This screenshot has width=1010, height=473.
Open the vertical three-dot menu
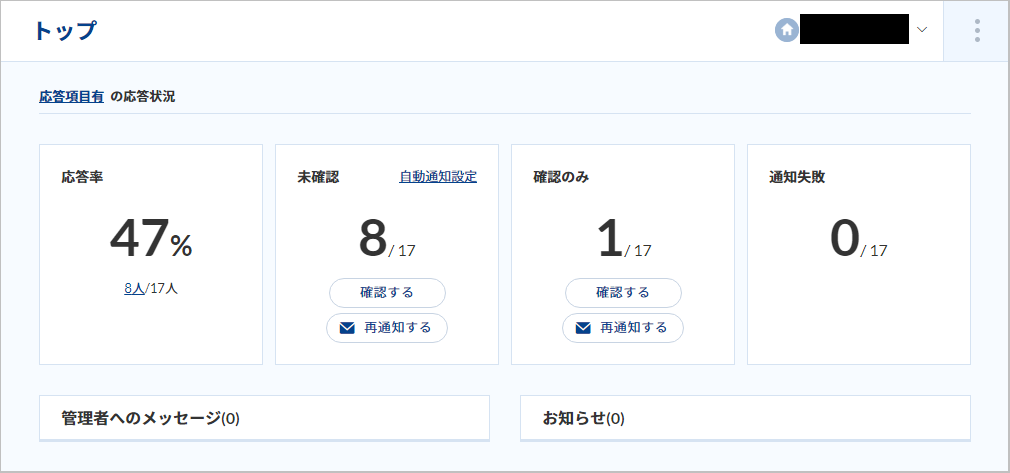(x=977, y=31)
